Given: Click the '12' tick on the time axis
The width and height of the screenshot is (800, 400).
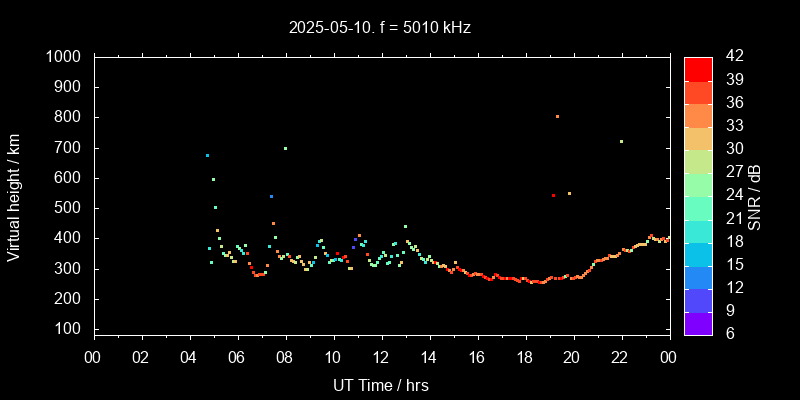Looking at the screenshot, I should (381, 356).
